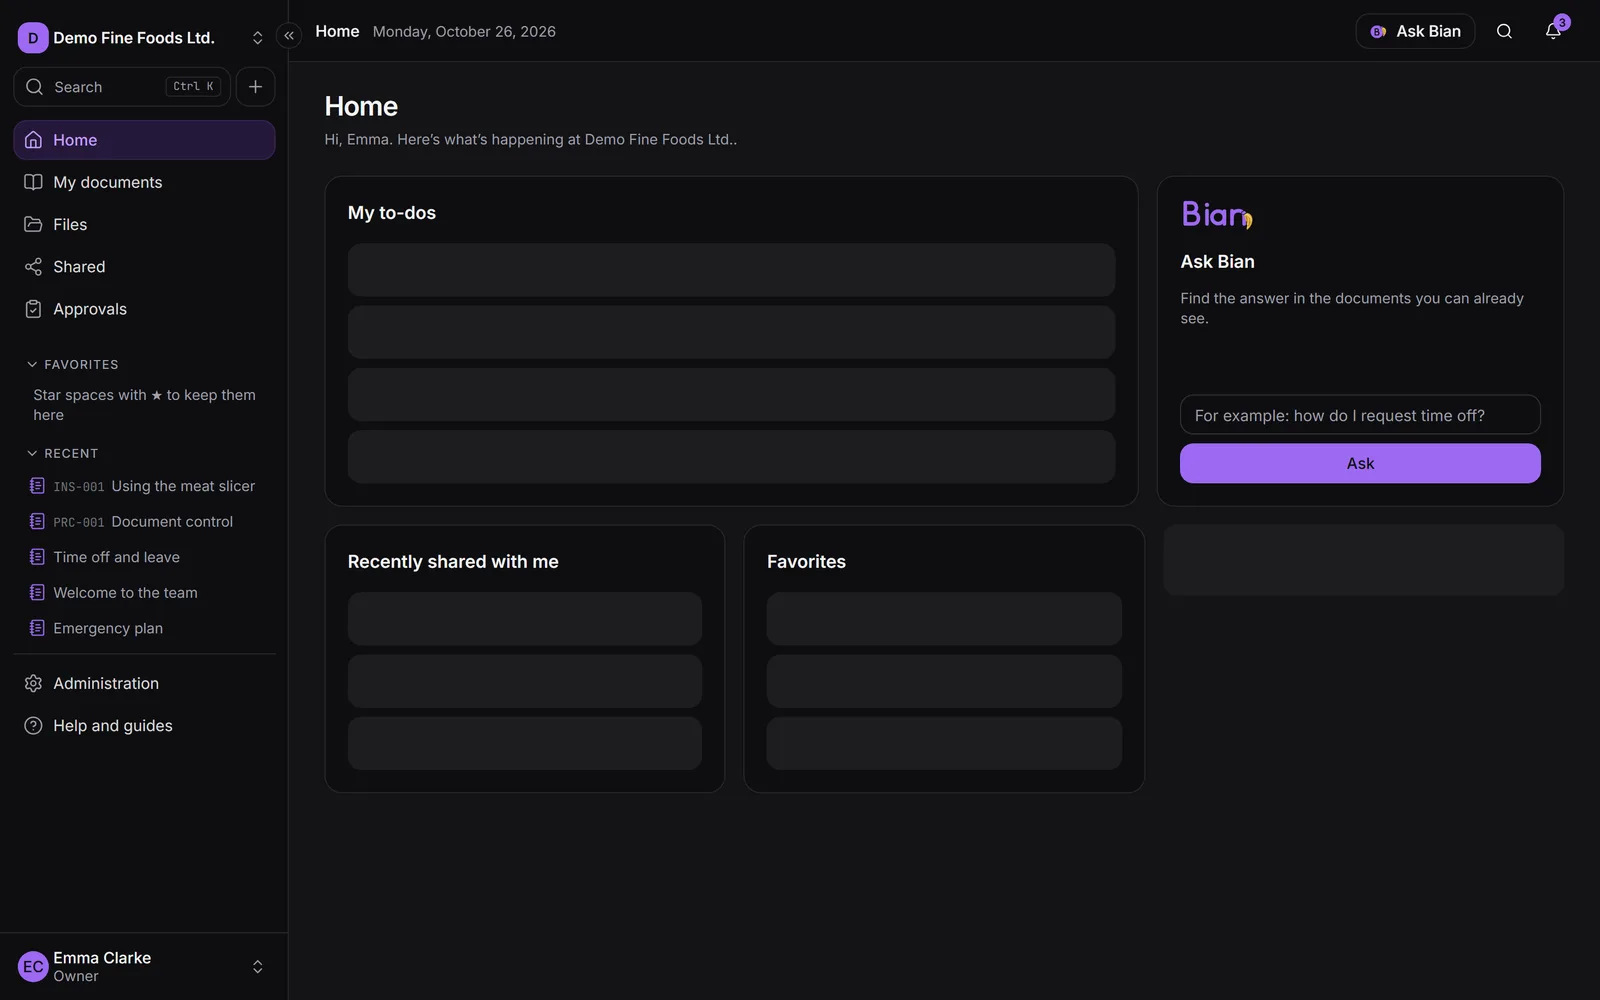Screen dimensions: 1600x1000
Task: Click the search magnifier icon in top bar
Action: coord(1504,31)
